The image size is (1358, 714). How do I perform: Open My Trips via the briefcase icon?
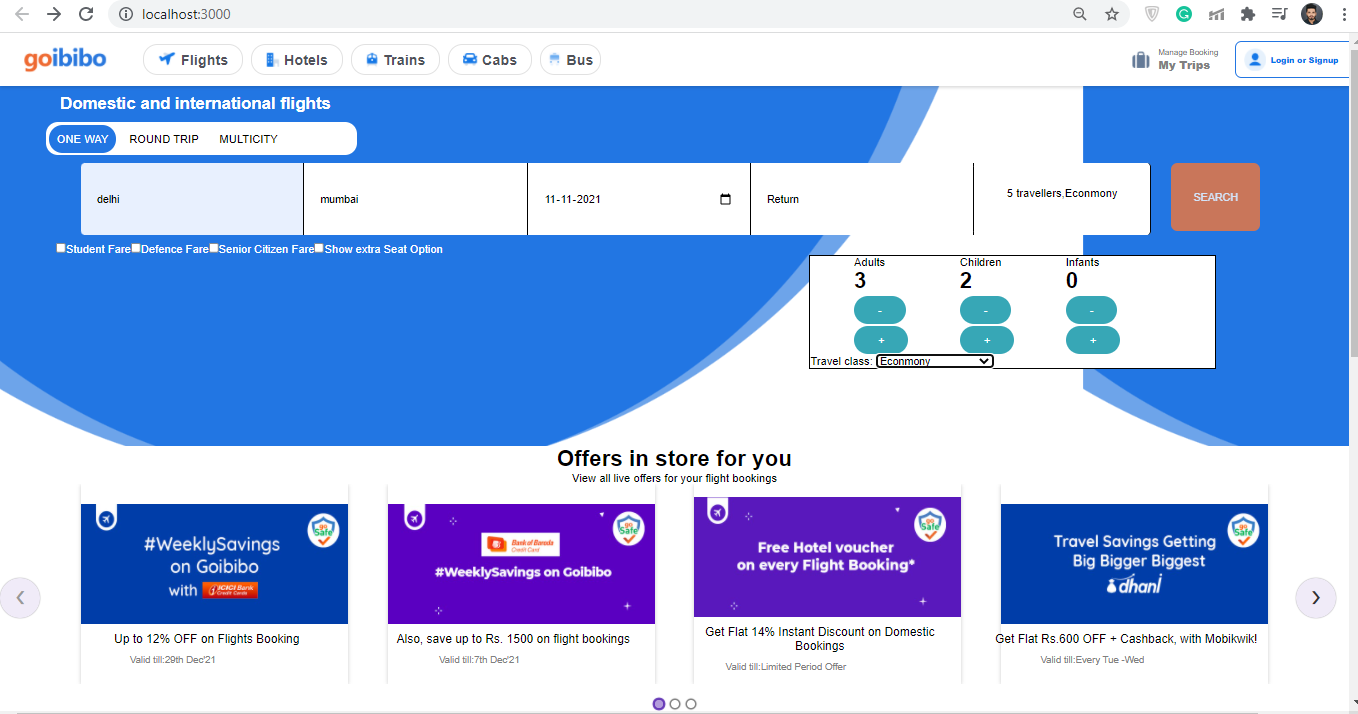pos(1140,59)
